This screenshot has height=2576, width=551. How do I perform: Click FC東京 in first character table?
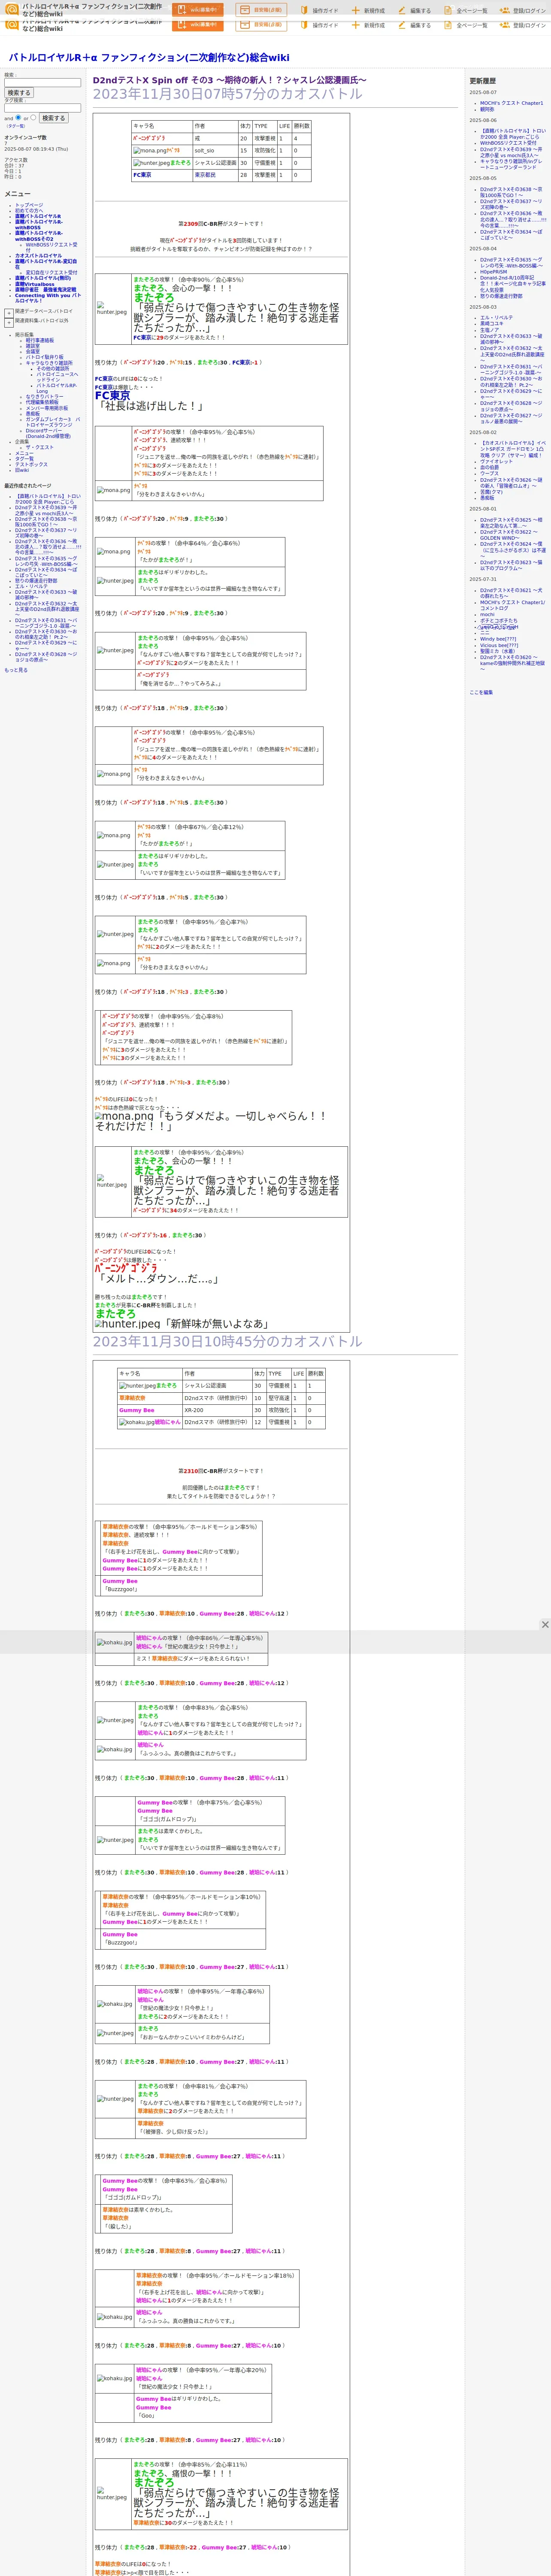142,175
